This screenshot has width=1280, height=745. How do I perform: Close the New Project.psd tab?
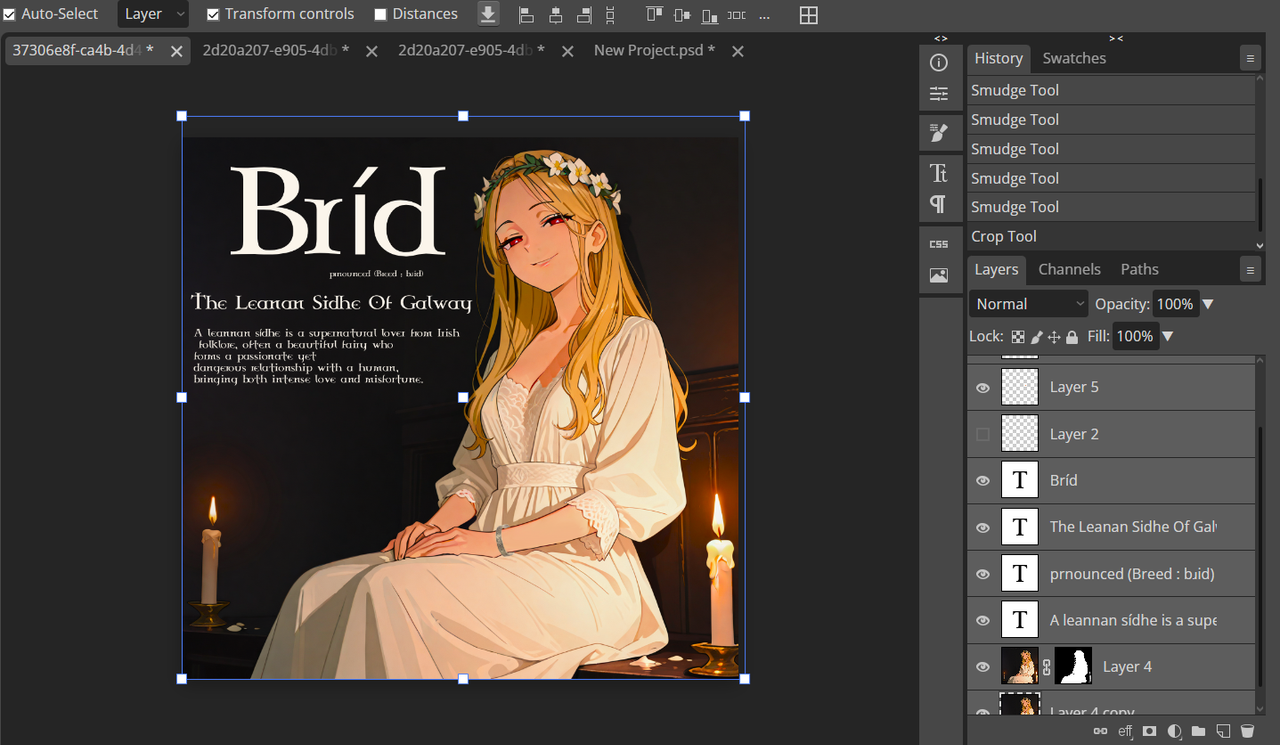[x=738, y=51]
